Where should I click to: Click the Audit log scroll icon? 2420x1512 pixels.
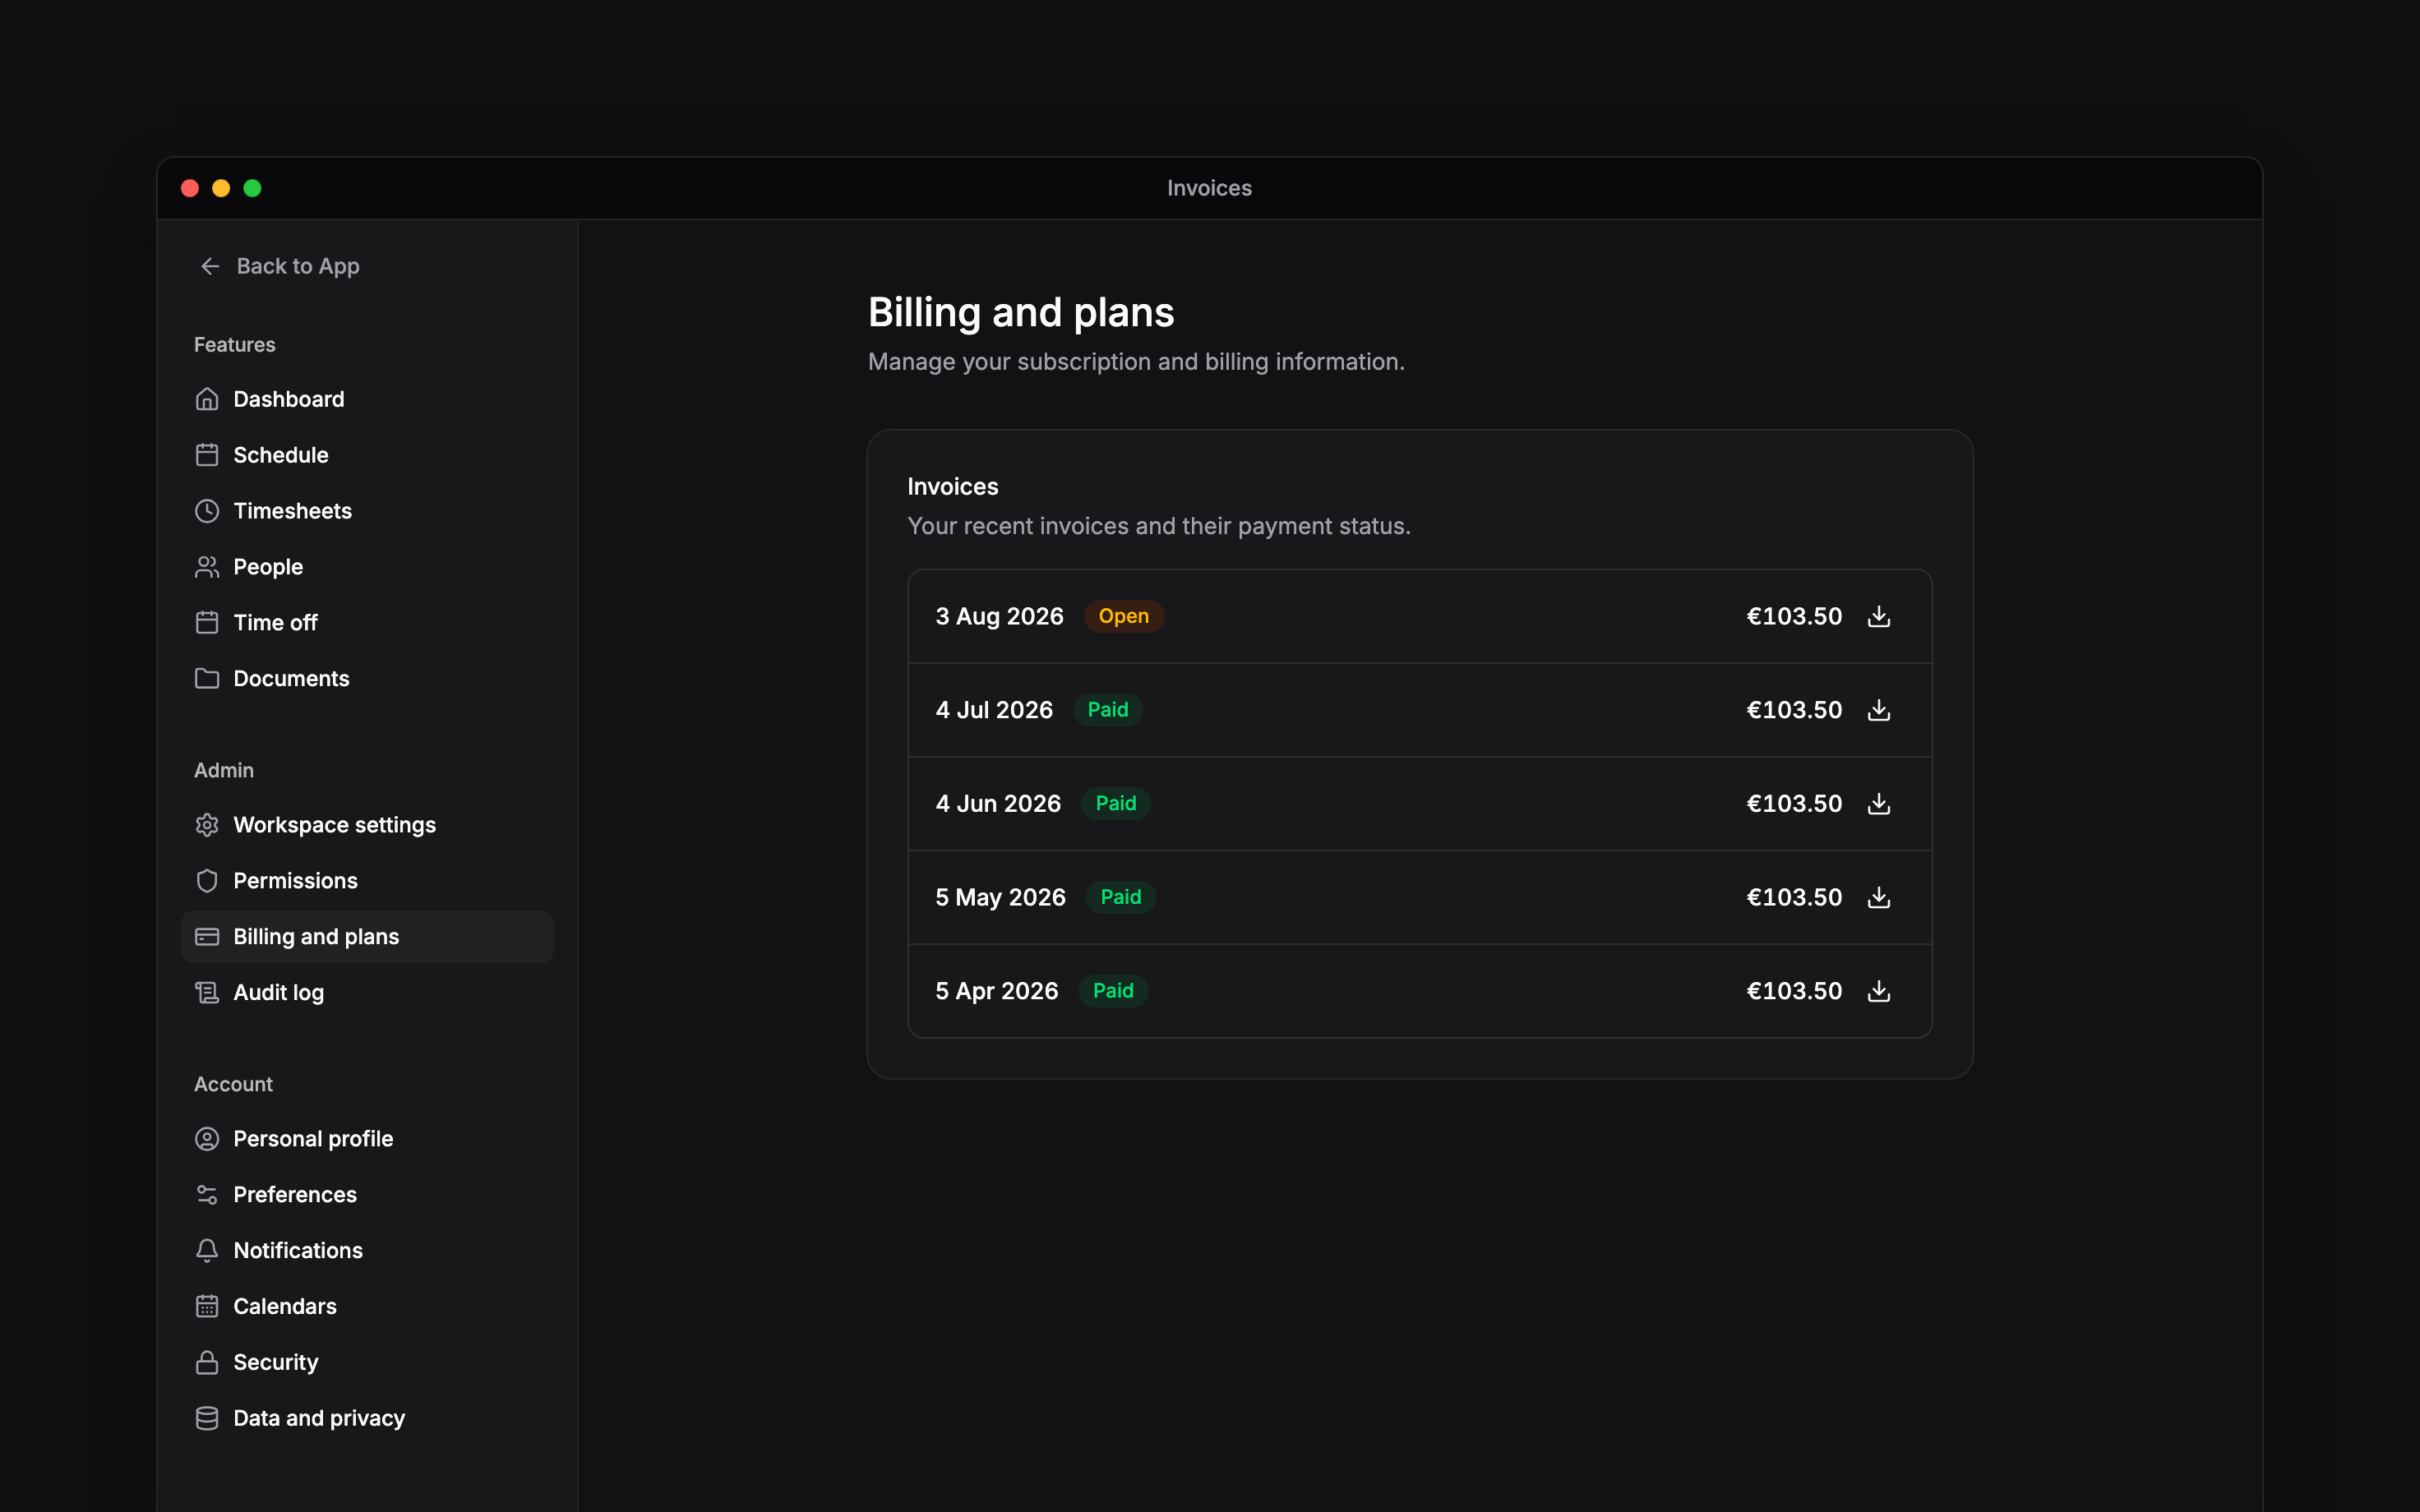(x=207, y=993)
